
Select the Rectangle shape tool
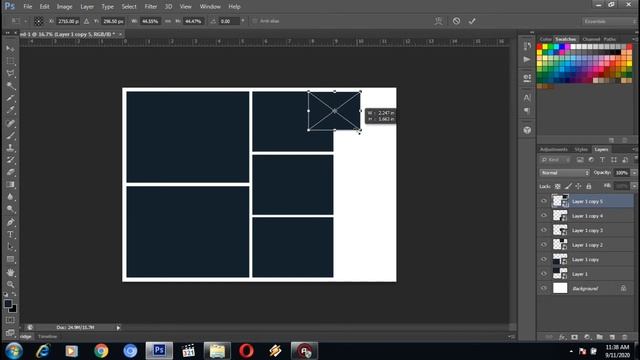coord(10,259)
